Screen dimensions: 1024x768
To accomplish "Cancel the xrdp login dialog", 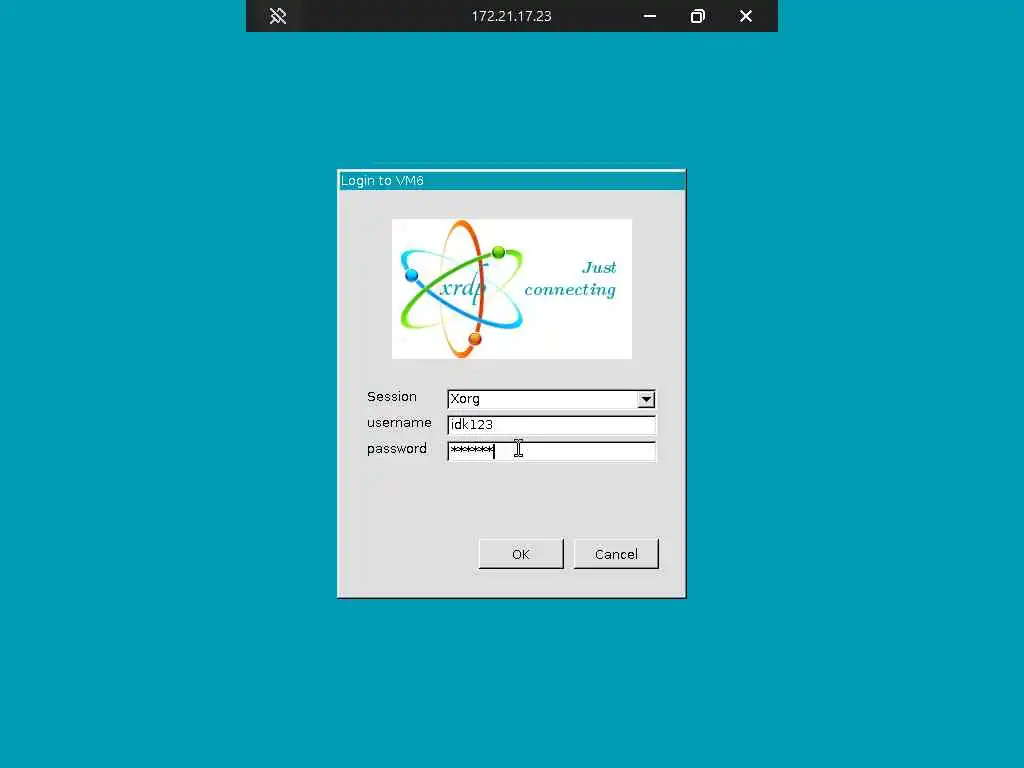I will pyautogui.click(x=616, y=554).
